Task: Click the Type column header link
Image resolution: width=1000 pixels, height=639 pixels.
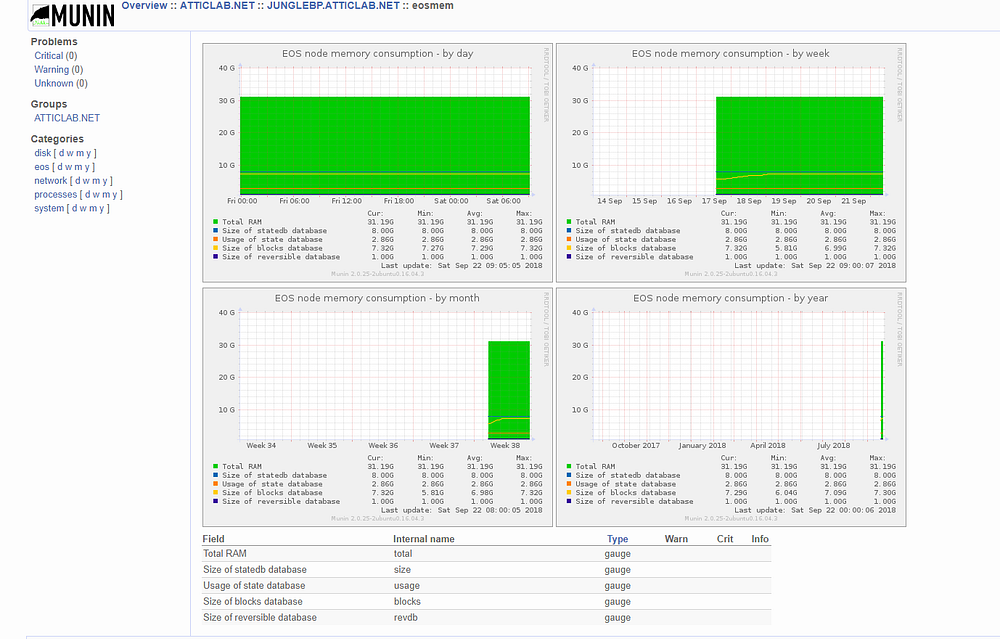Action: click(x=617, y=539)
